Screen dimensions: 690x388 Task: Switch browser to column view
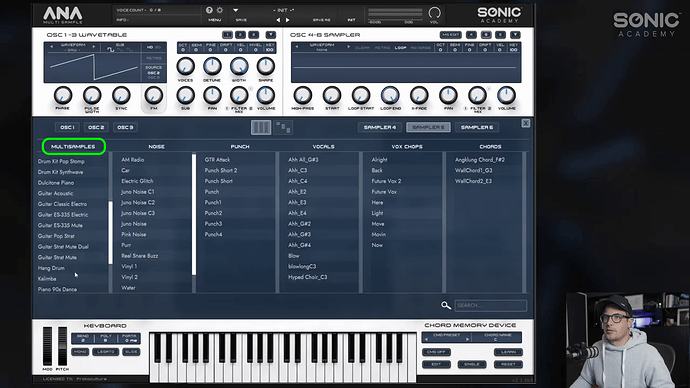(x=261, y=128)
